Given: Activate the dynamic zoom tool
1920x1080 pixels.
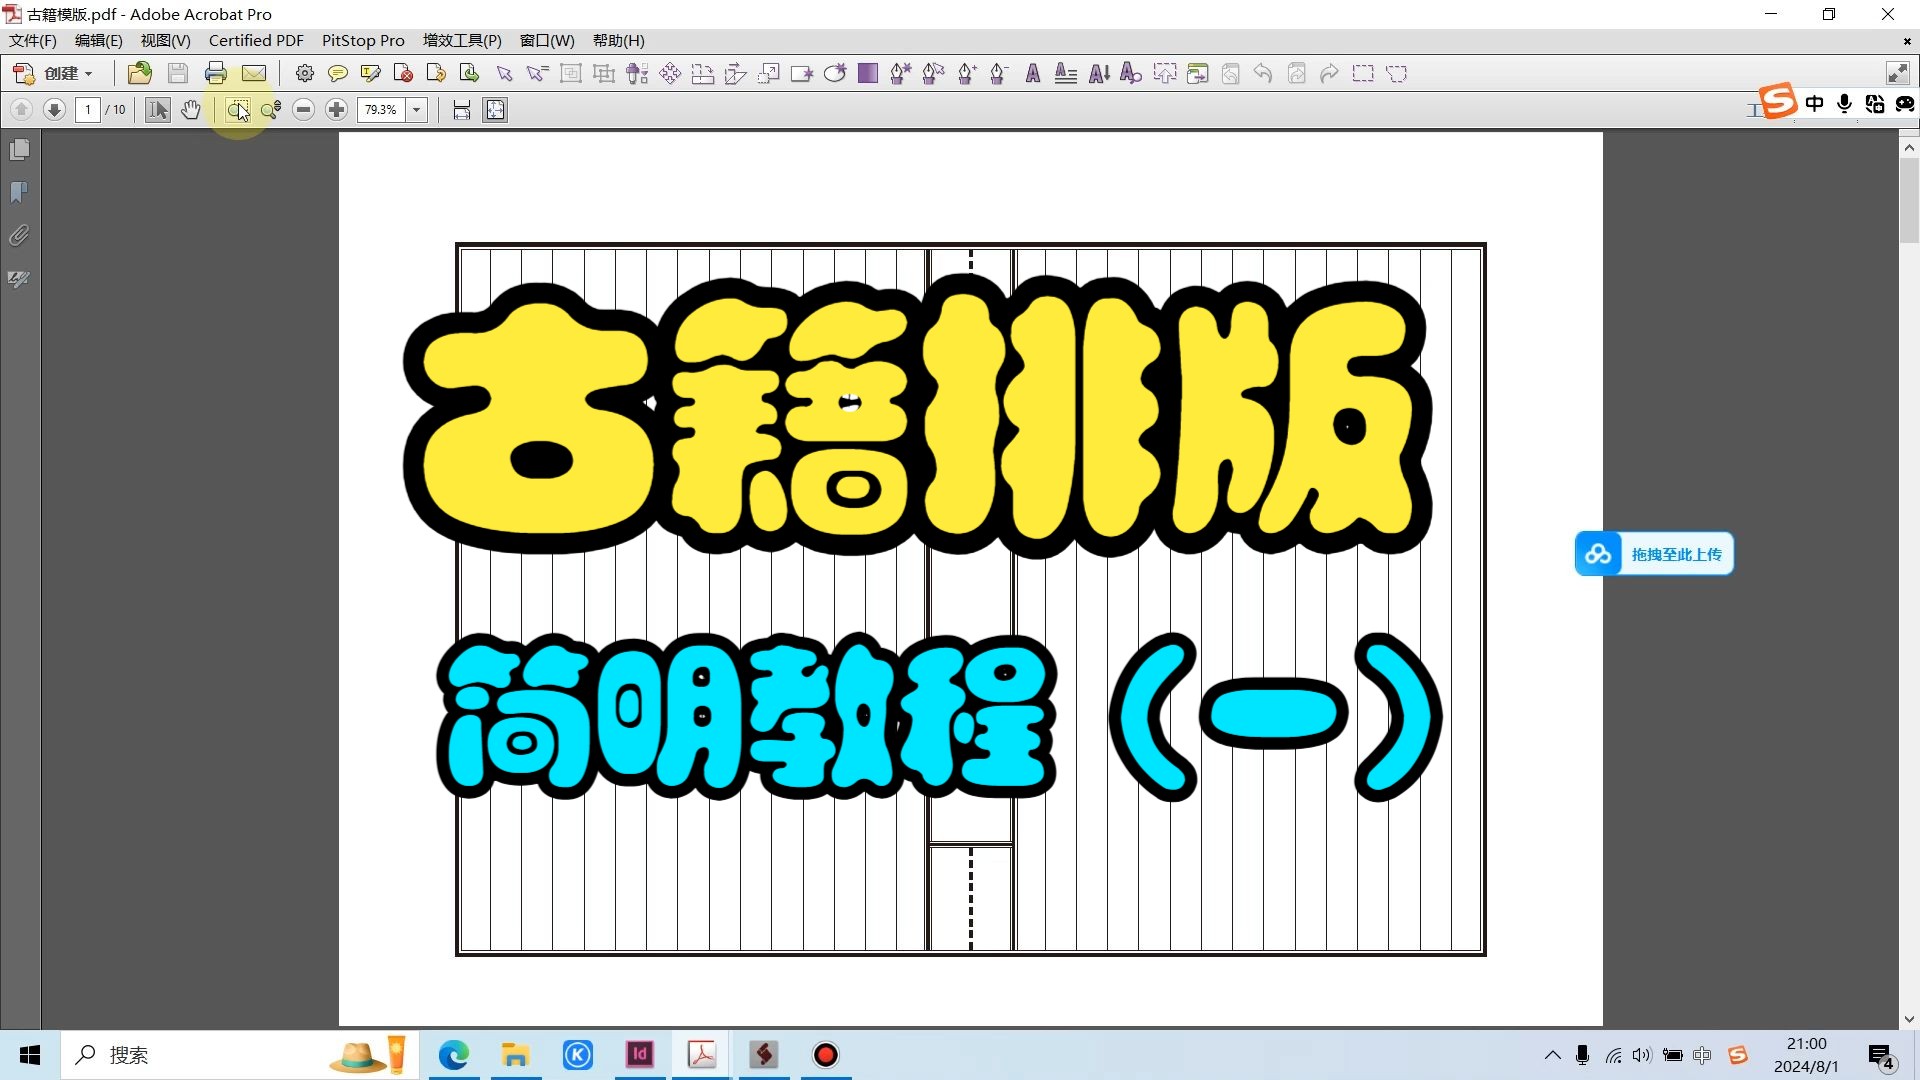Looking at the screenshot, I should pos(271,109).
